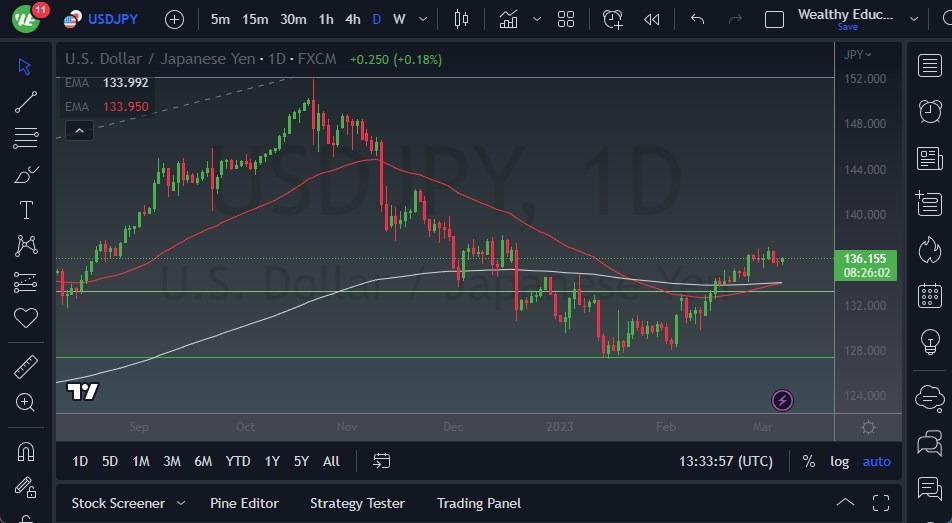Click the USDJPY symbol search field

click(x=112, y=19)
